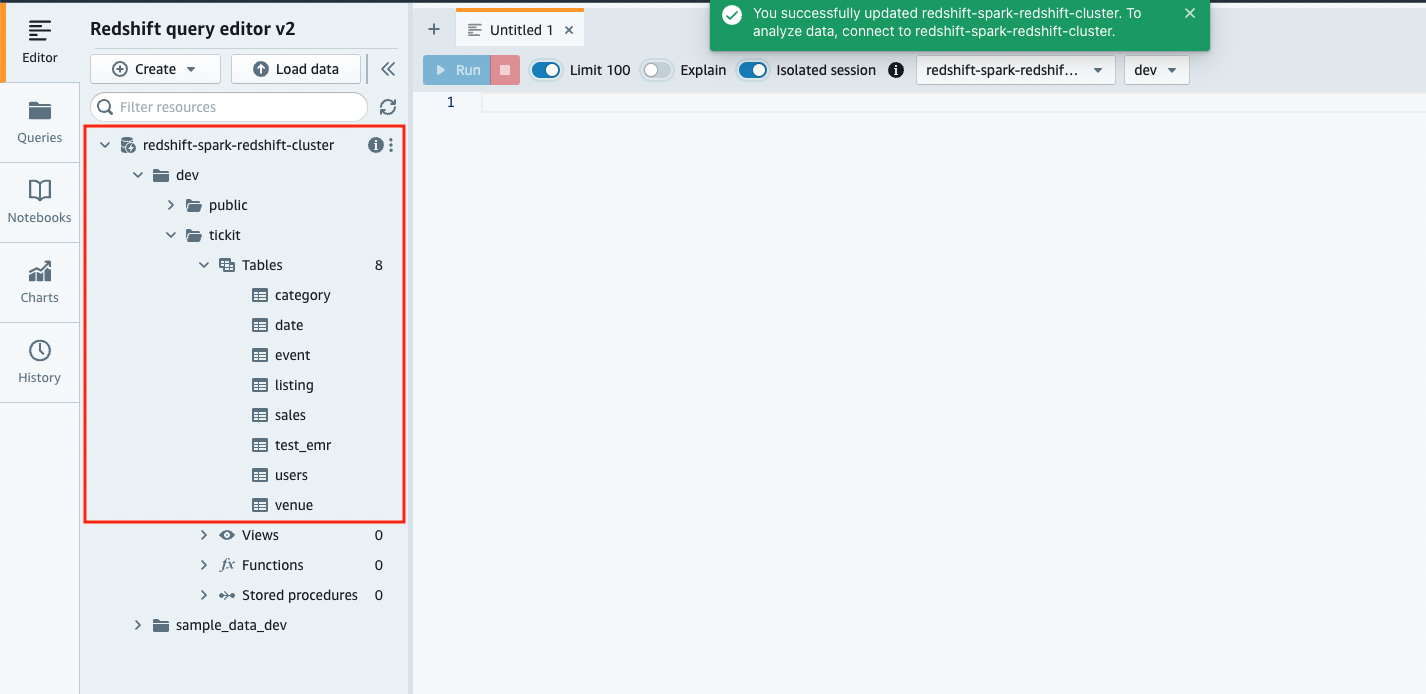1426x694 pixels.
Task: Collapse the dev database node
Action: coord(138,175)
